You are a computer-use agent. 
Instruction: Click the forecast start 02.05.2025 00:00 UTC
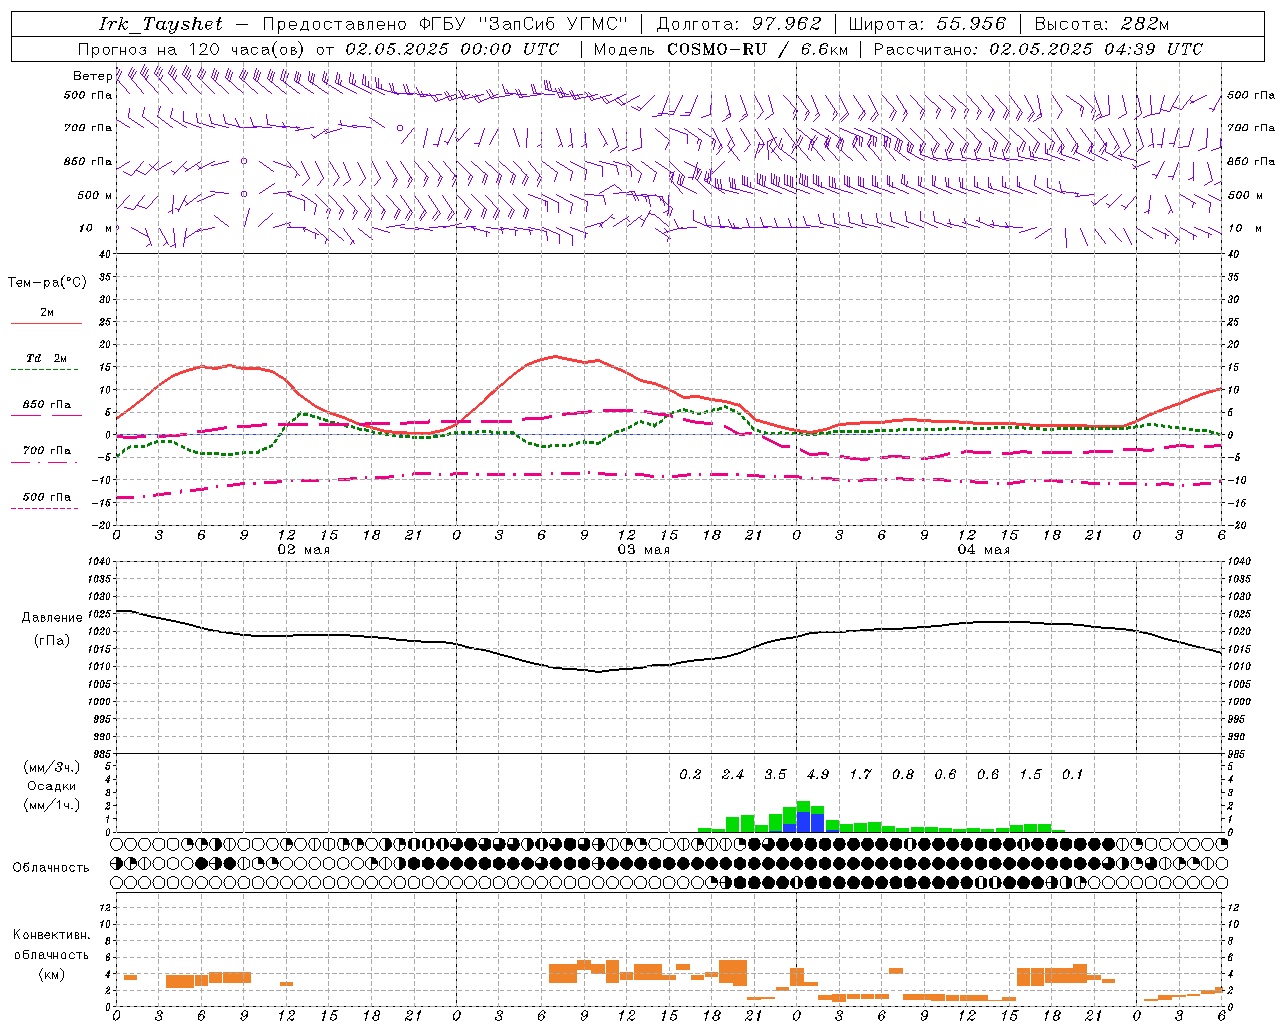pos(452,49)
